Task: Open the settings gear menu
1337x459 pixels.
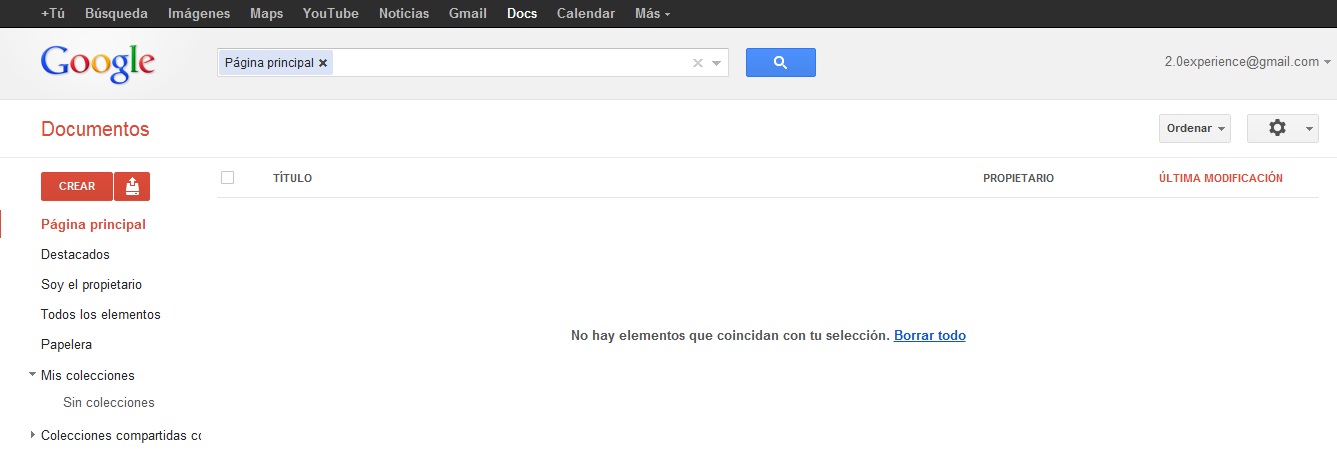Action: [1282, 128]
